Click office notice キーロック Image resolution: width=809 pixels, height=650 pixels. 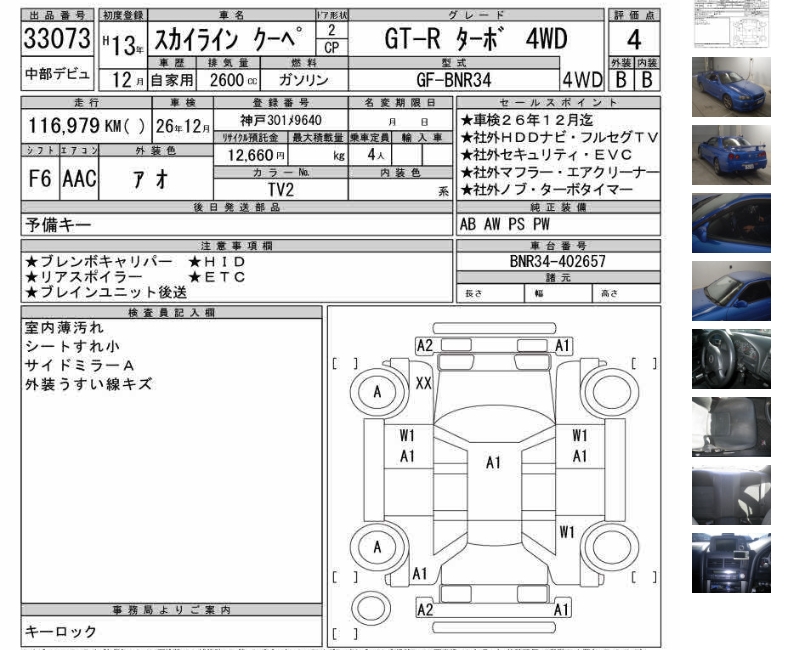61,631
